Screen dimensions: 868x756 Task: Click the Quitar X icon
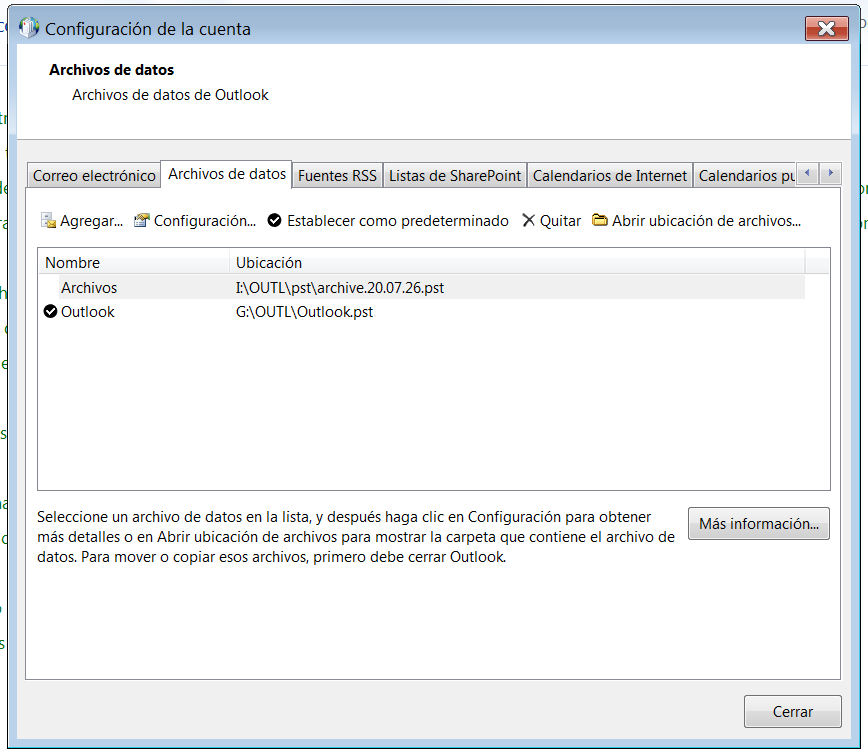(x=529, y=221)
